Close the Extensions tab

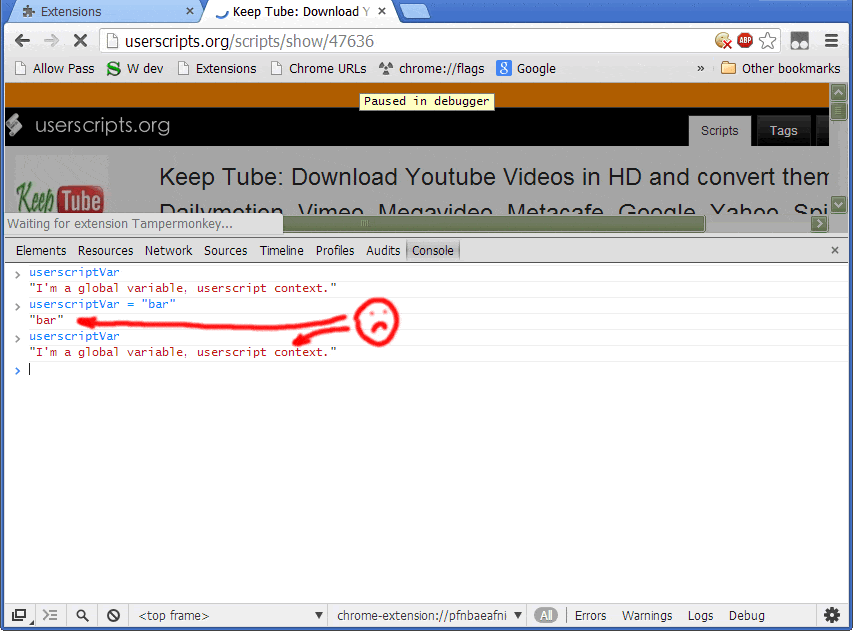(189, 11)
